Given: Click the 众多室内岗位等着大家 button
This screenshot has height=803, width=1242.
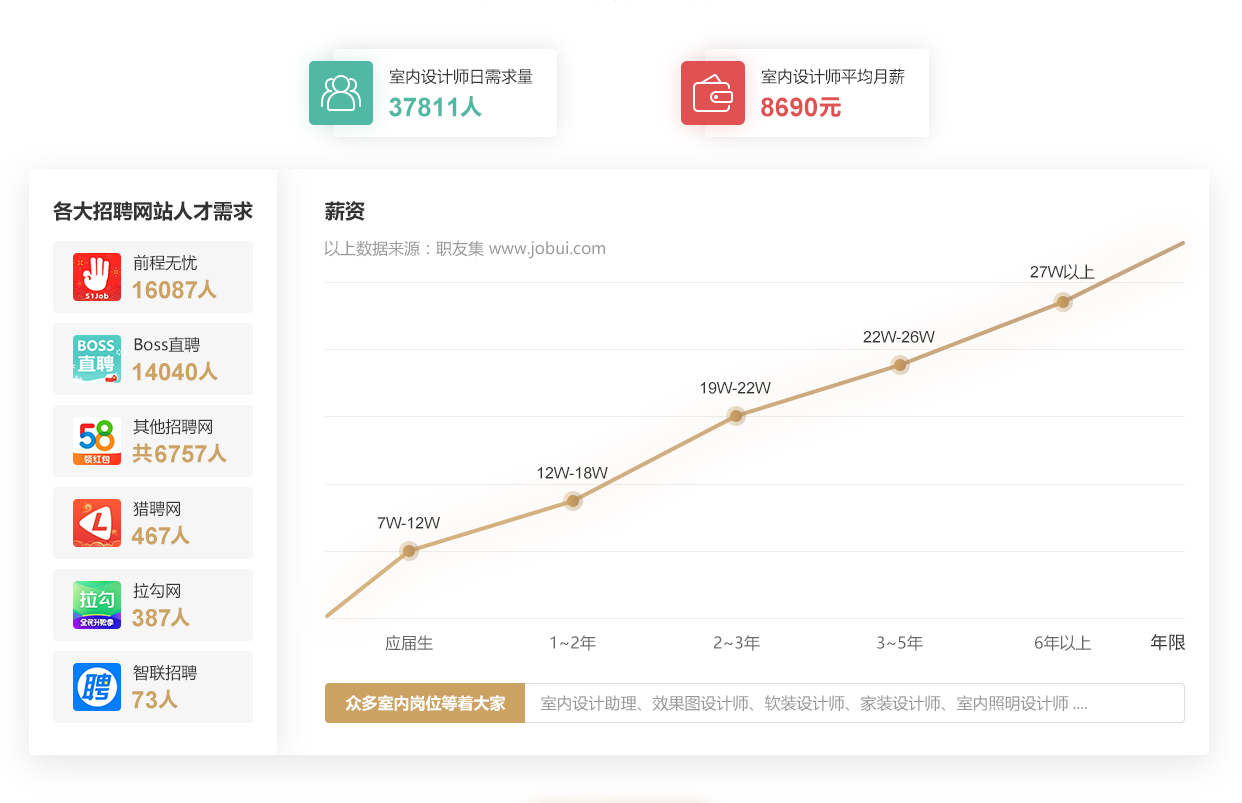Looking at the screenshot, I should point(425,703).
